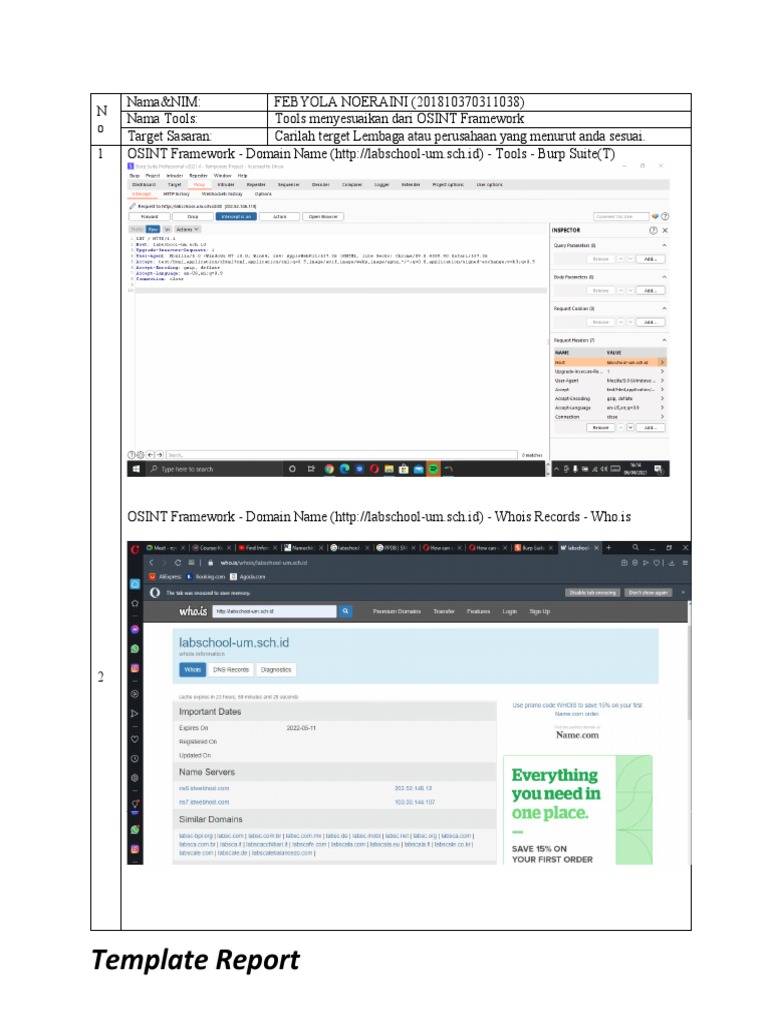
Task: Collapse Request Cookies section in Inspector
Action: [x=664, y=308]
